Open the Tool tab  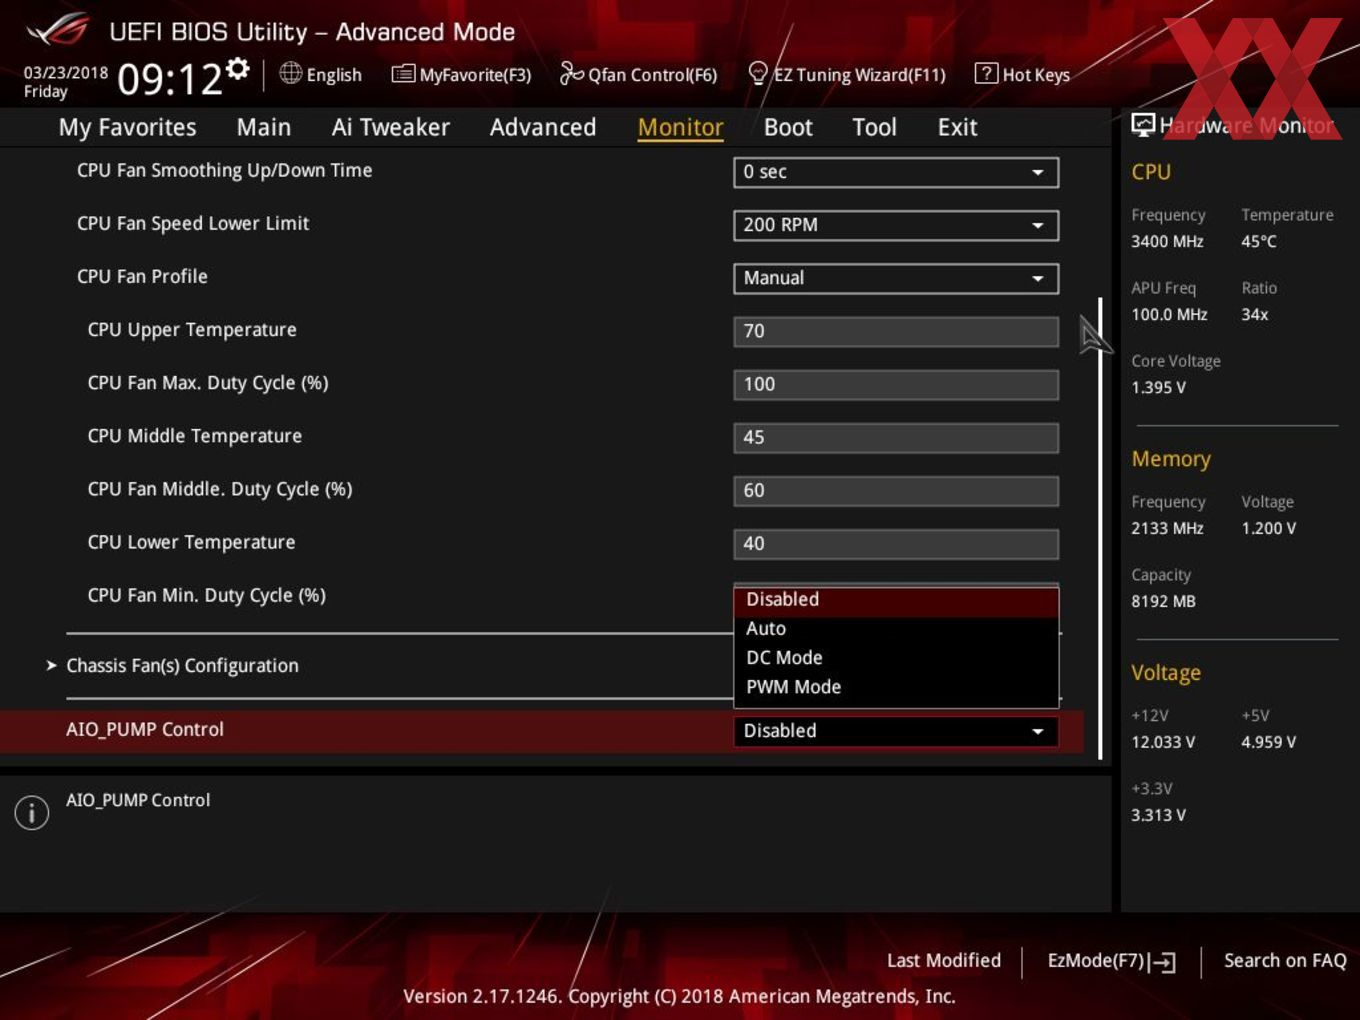point(874,128)
